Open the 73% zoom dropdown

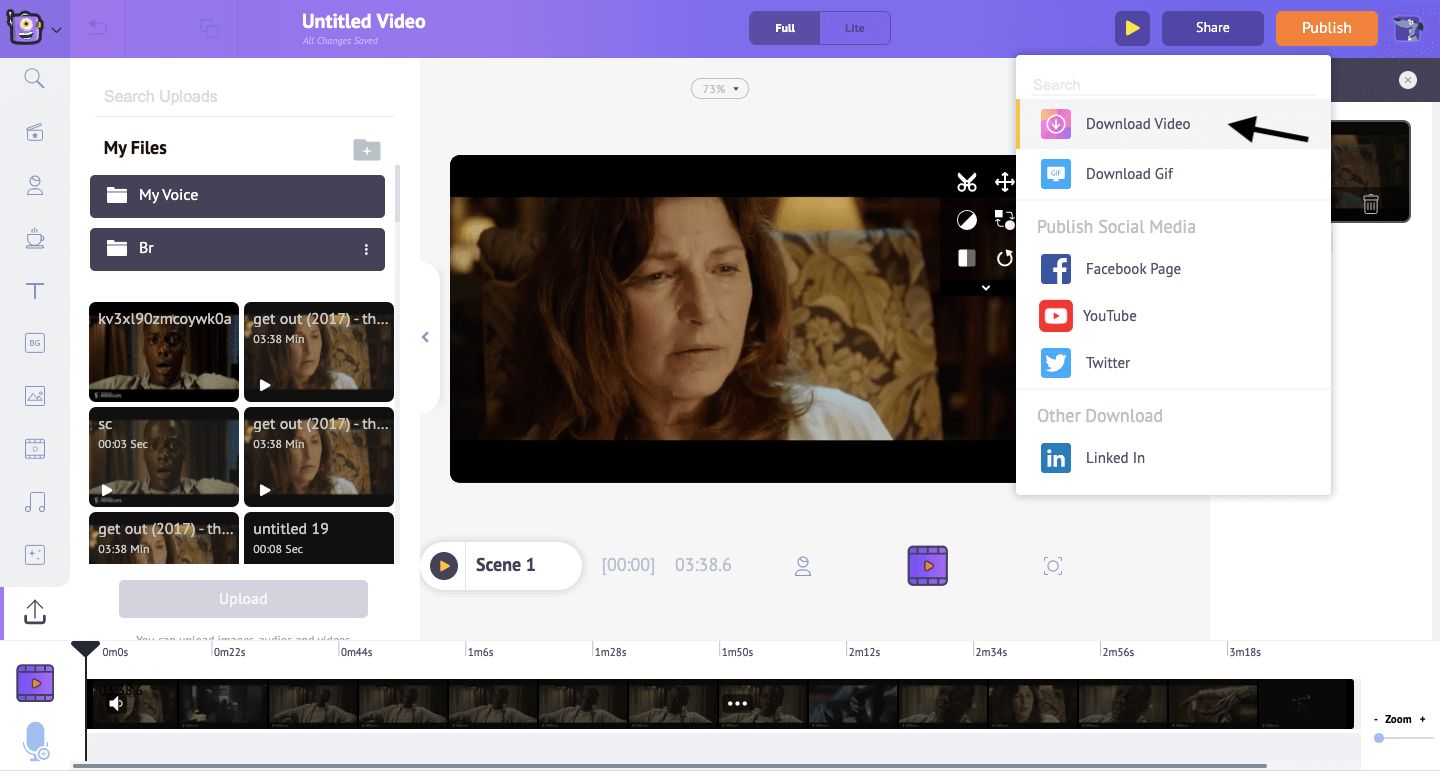(x=720, y=89)
